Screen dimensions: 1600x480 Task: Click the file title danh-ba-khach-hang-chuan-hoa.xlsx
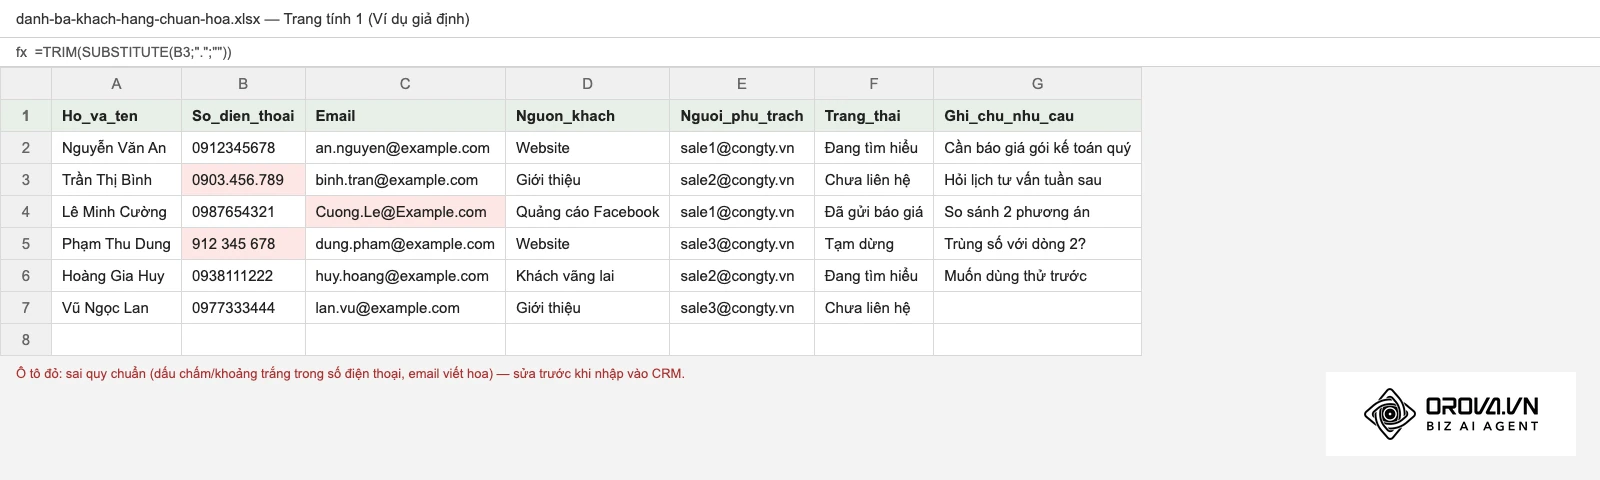[138, 19]
